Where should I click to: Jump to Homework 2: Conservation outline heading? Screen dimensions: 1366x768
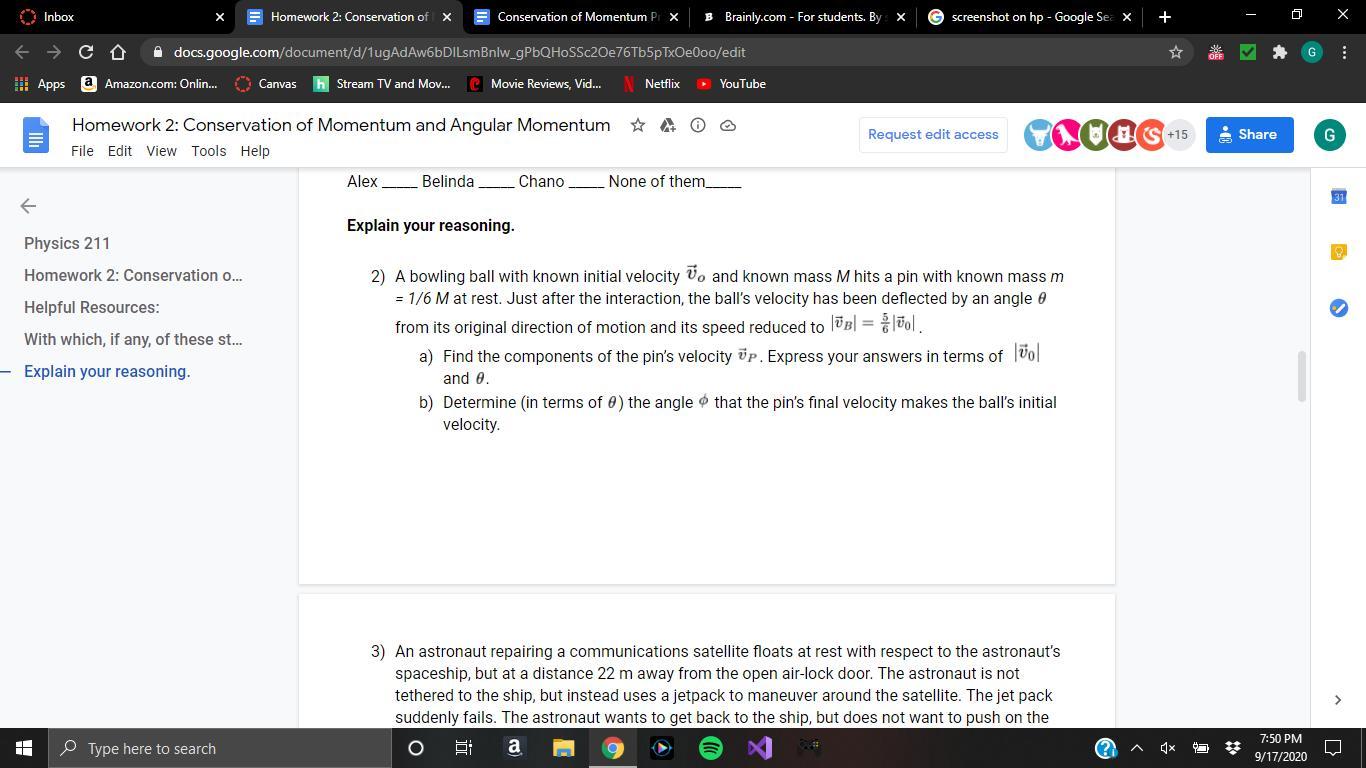click(133, 276)
